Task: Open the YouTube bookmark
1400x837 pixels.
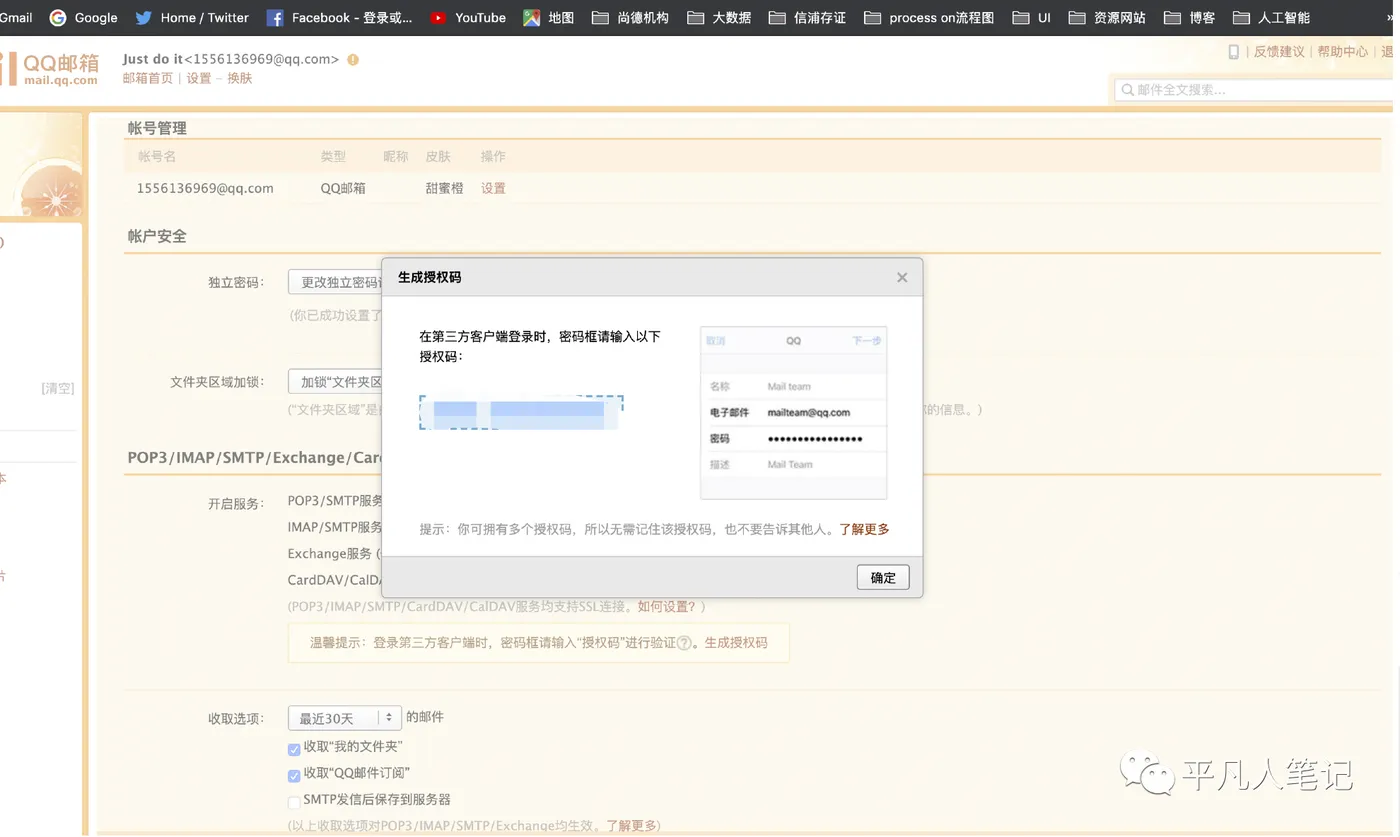Action: (468, 17)
